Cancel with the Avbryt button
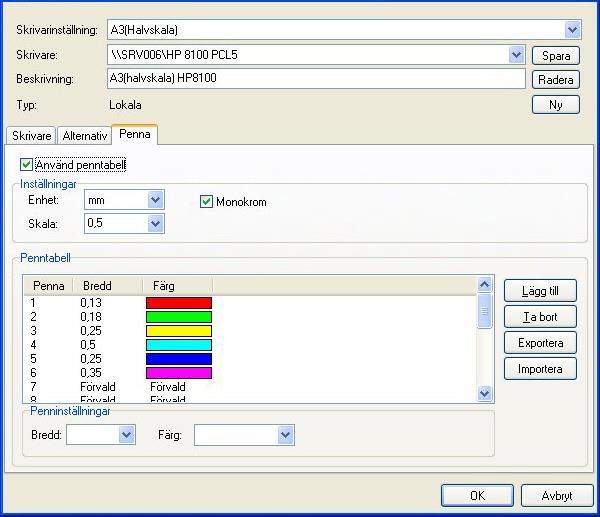The width and height of the screenshot is (600, 517). [557, 496]
